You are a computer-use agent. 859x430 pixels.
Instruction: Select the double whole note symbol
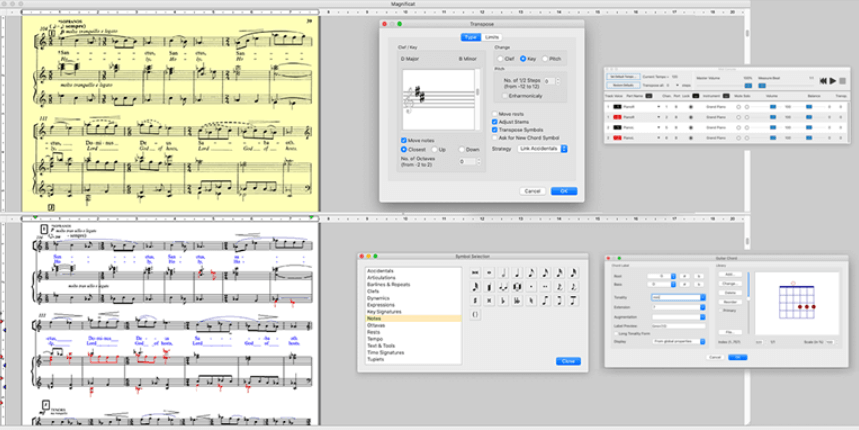475,273
